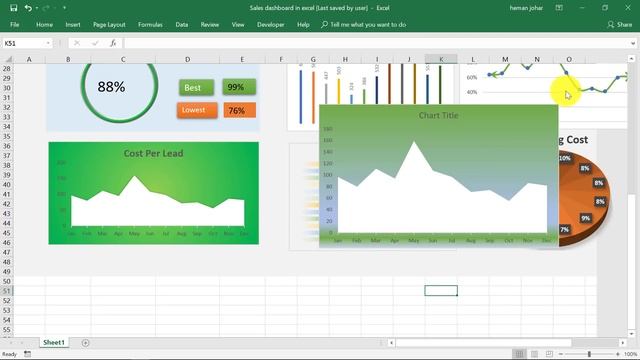Viewport: 640px width, 360px height.
Task: Click the Undo arrow icon
Action: coord(28,8)
